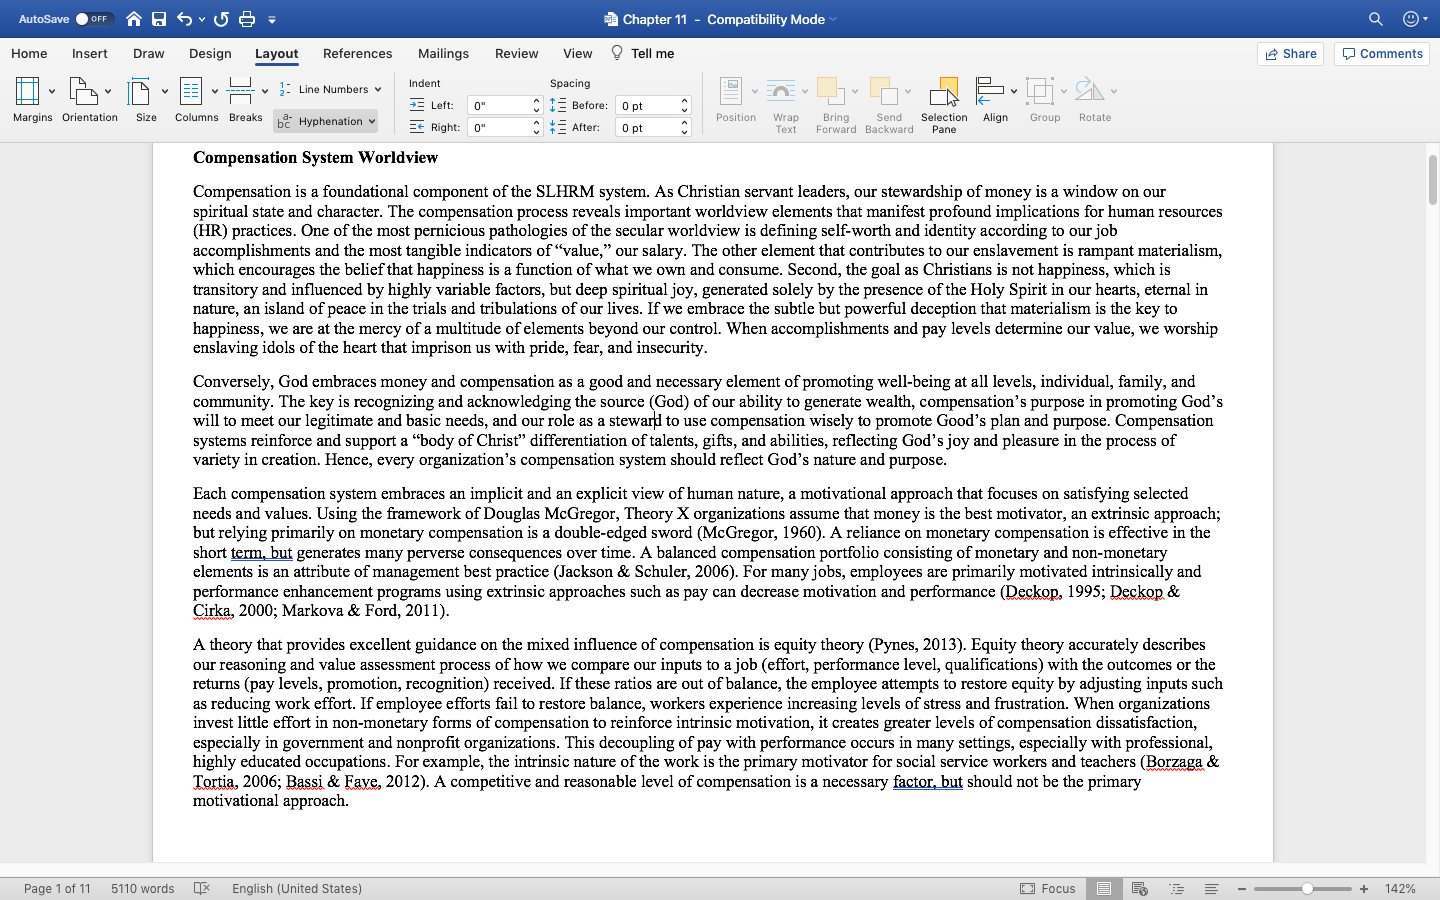Open word count from 5110 words
The width and height of the screenshot is (1440, 900).
pos(142,888)
